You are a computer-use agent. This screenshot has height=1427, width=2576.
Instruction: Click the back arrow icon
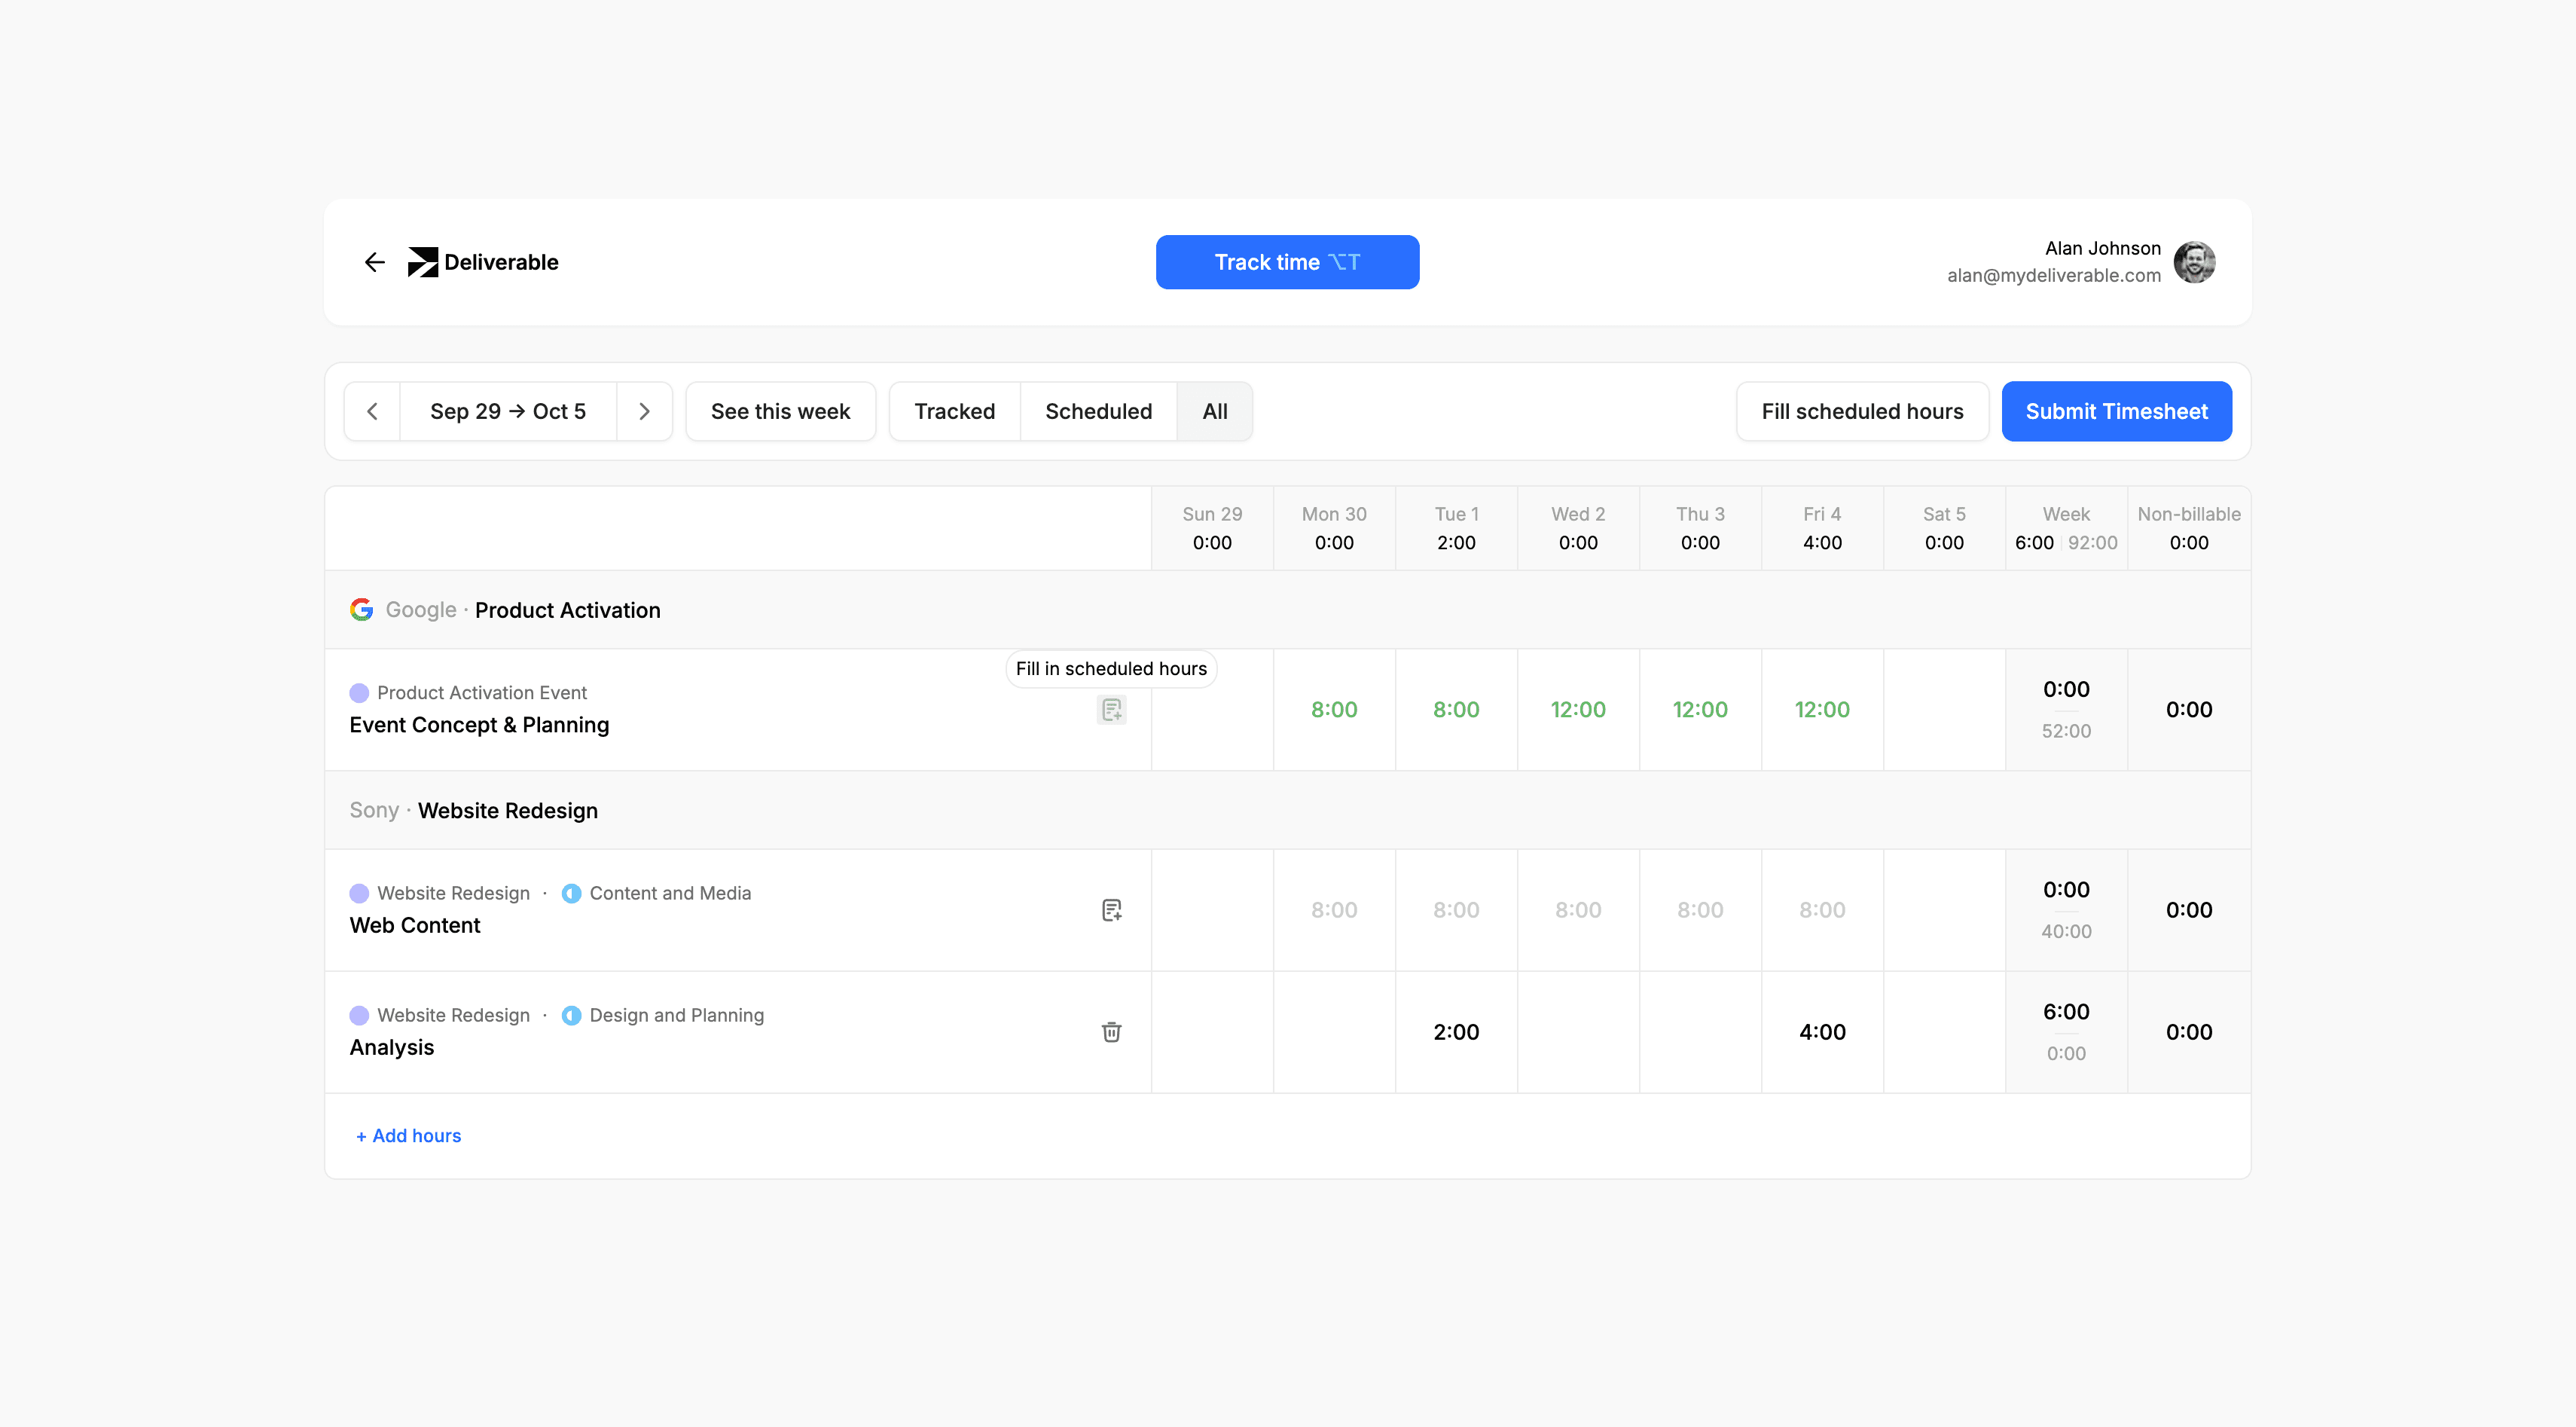click(375, 262)
